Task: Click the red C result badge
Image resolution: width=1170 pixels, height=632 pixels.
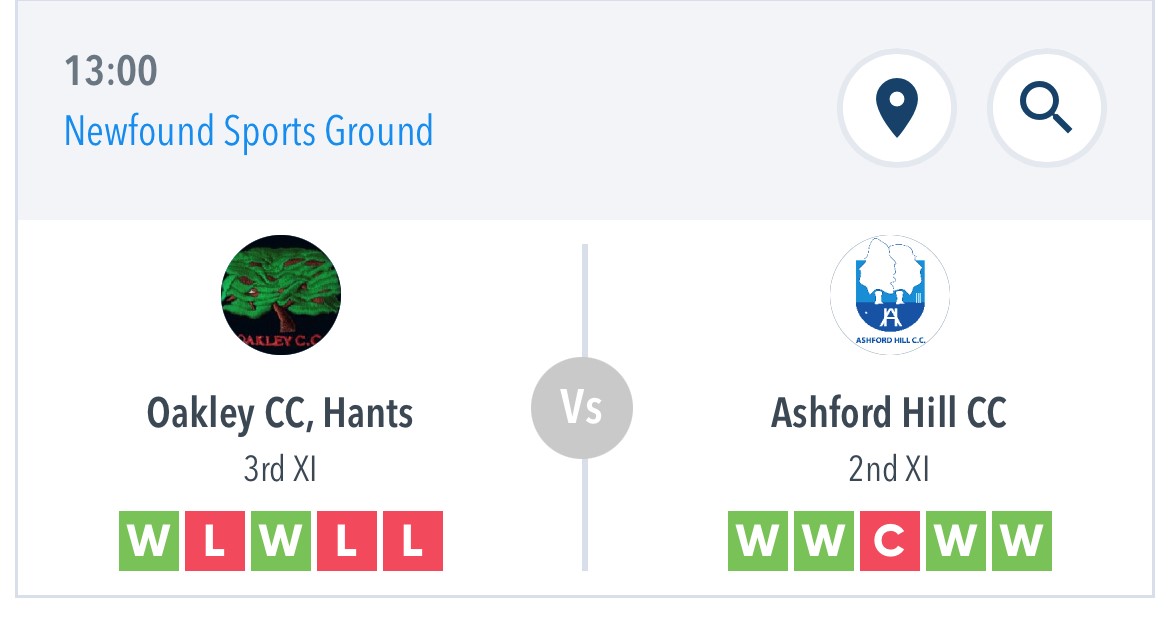Action: [889, 541]
